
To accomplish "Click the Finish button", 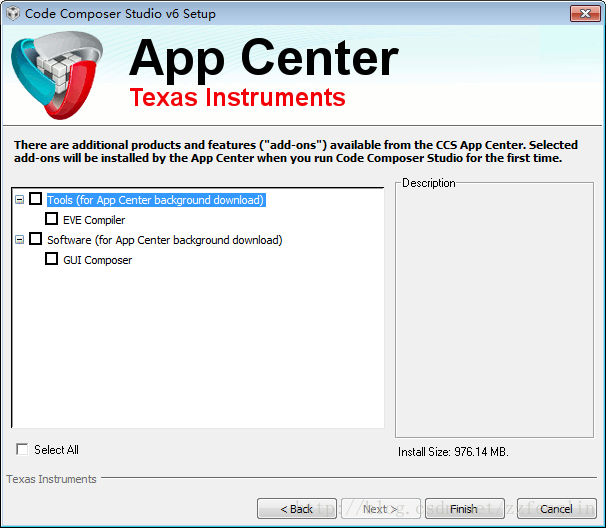I will (465, 509).
